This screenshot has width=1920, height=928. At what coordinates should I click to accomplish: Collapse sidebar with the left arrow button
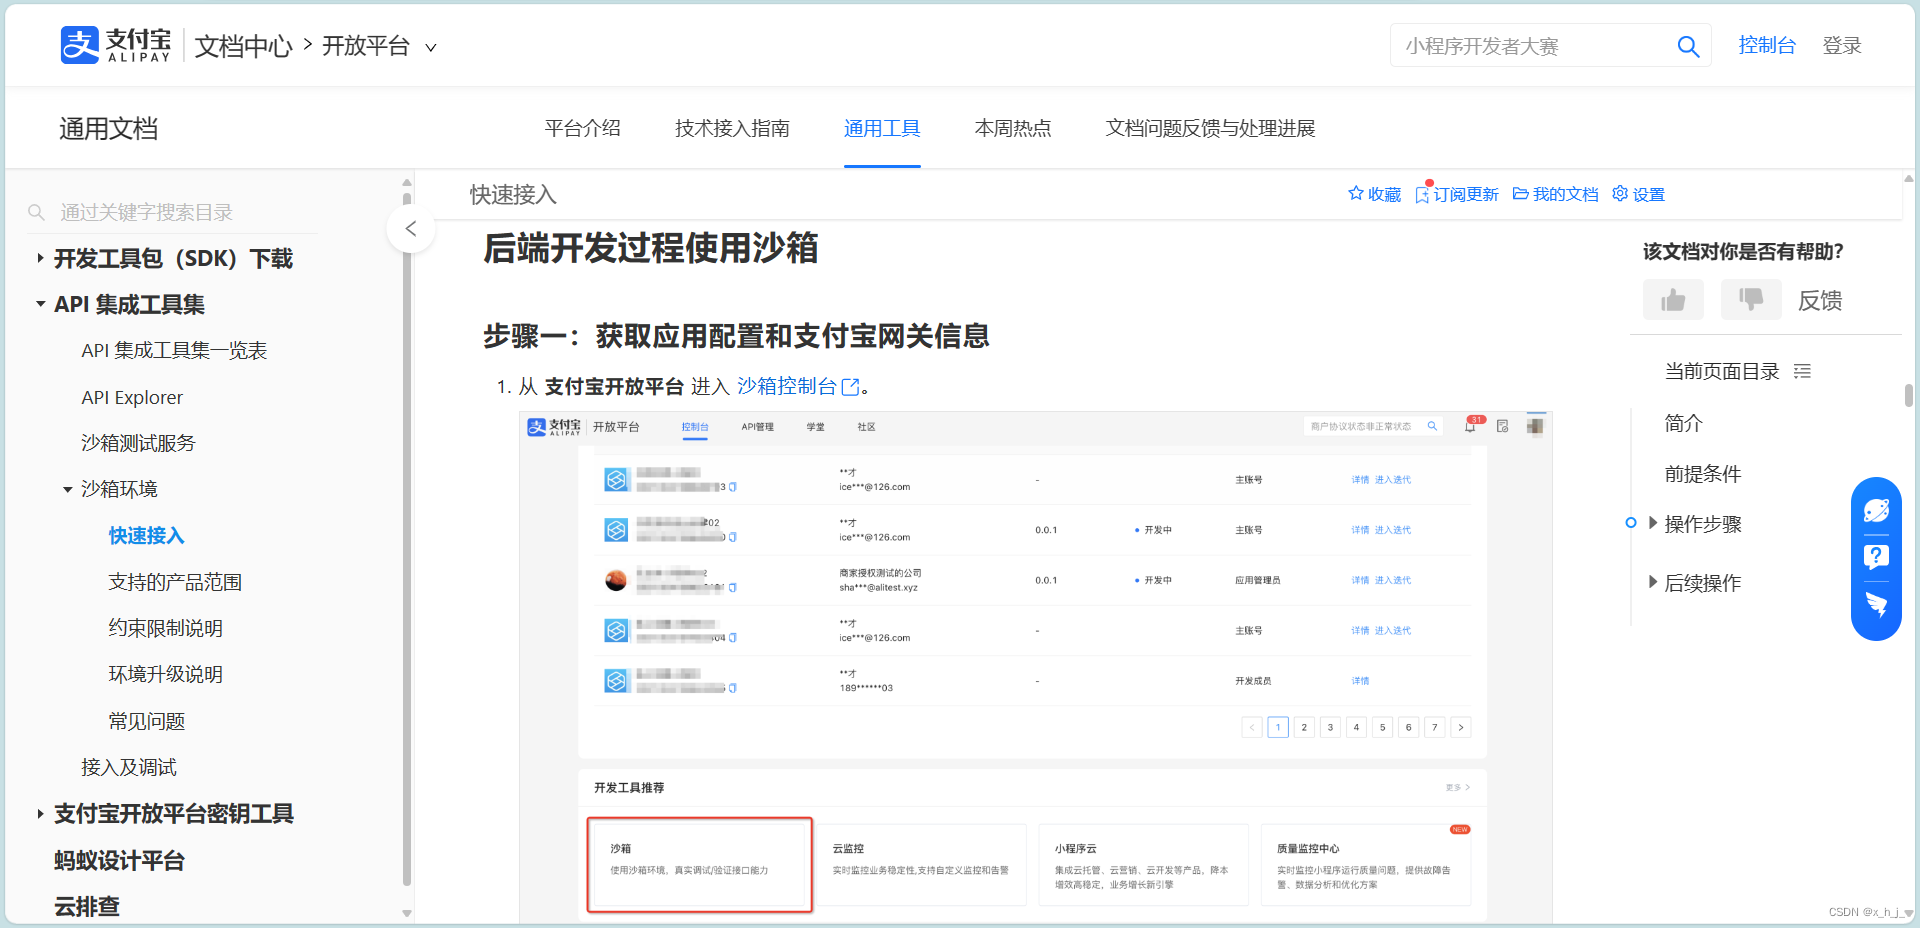click(x=410, y=229)
